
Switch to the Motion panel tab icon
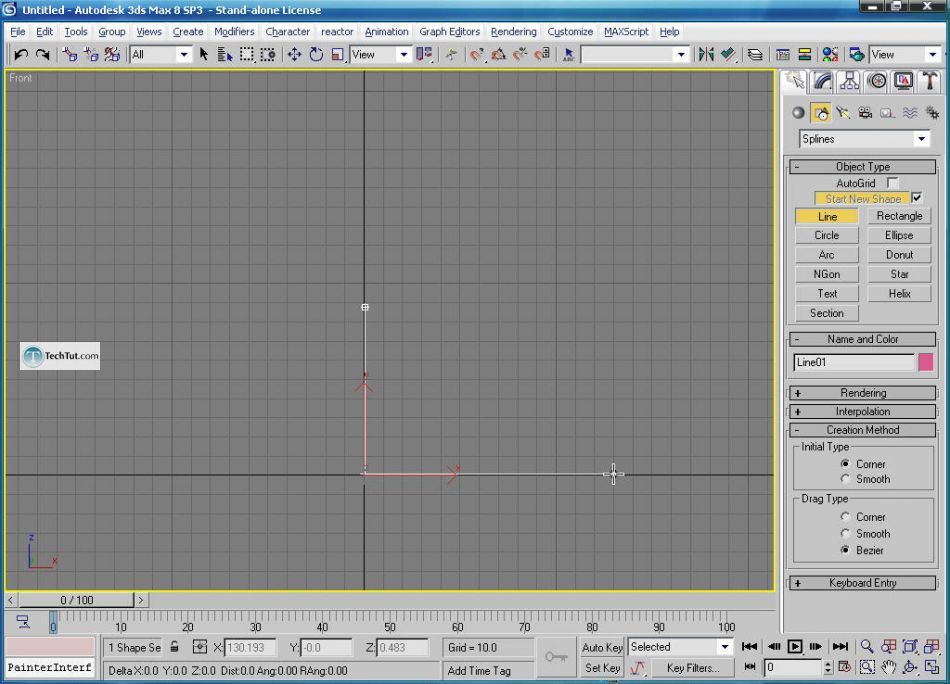coord(877,81)
